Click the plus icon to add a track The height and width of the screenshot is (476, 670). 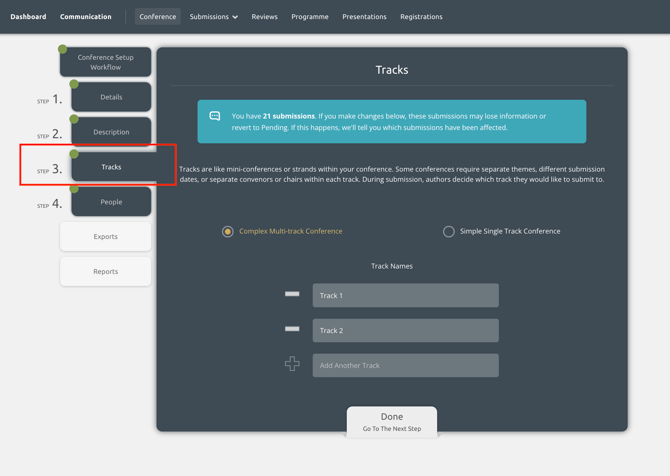(x=292, y=364)
